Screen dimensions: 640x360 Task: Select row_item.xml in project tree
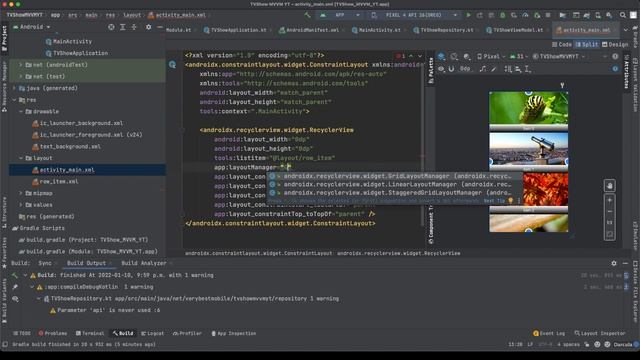59,182
